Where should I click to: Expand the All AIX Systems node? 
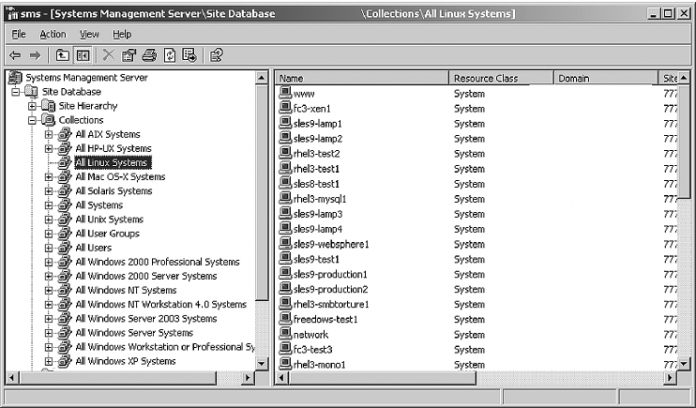pyautogui.click(x=49, y=135)
